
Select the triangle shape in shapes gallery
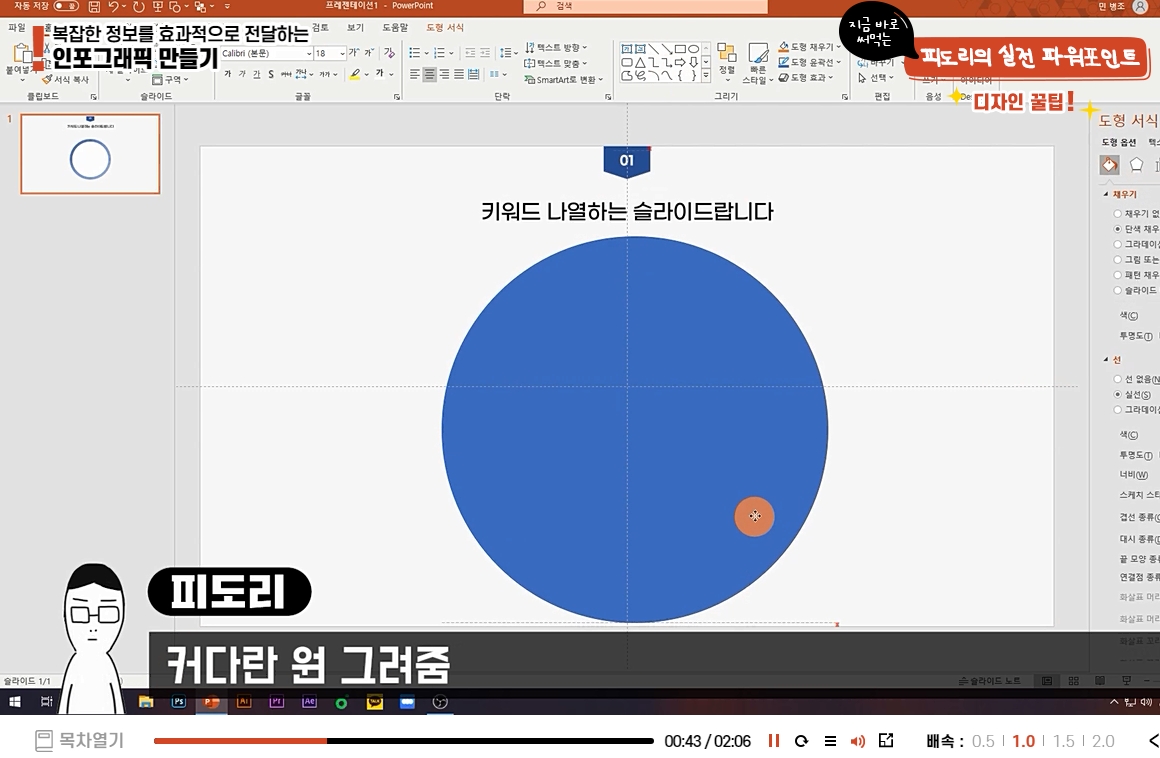[x=641, y=62]
